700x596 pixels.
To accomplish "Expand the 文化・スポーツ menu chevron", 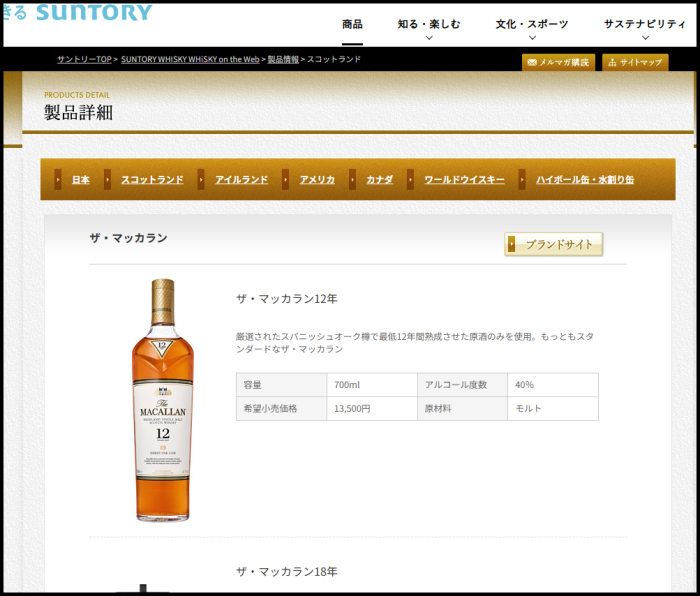I will coord(532,38).
